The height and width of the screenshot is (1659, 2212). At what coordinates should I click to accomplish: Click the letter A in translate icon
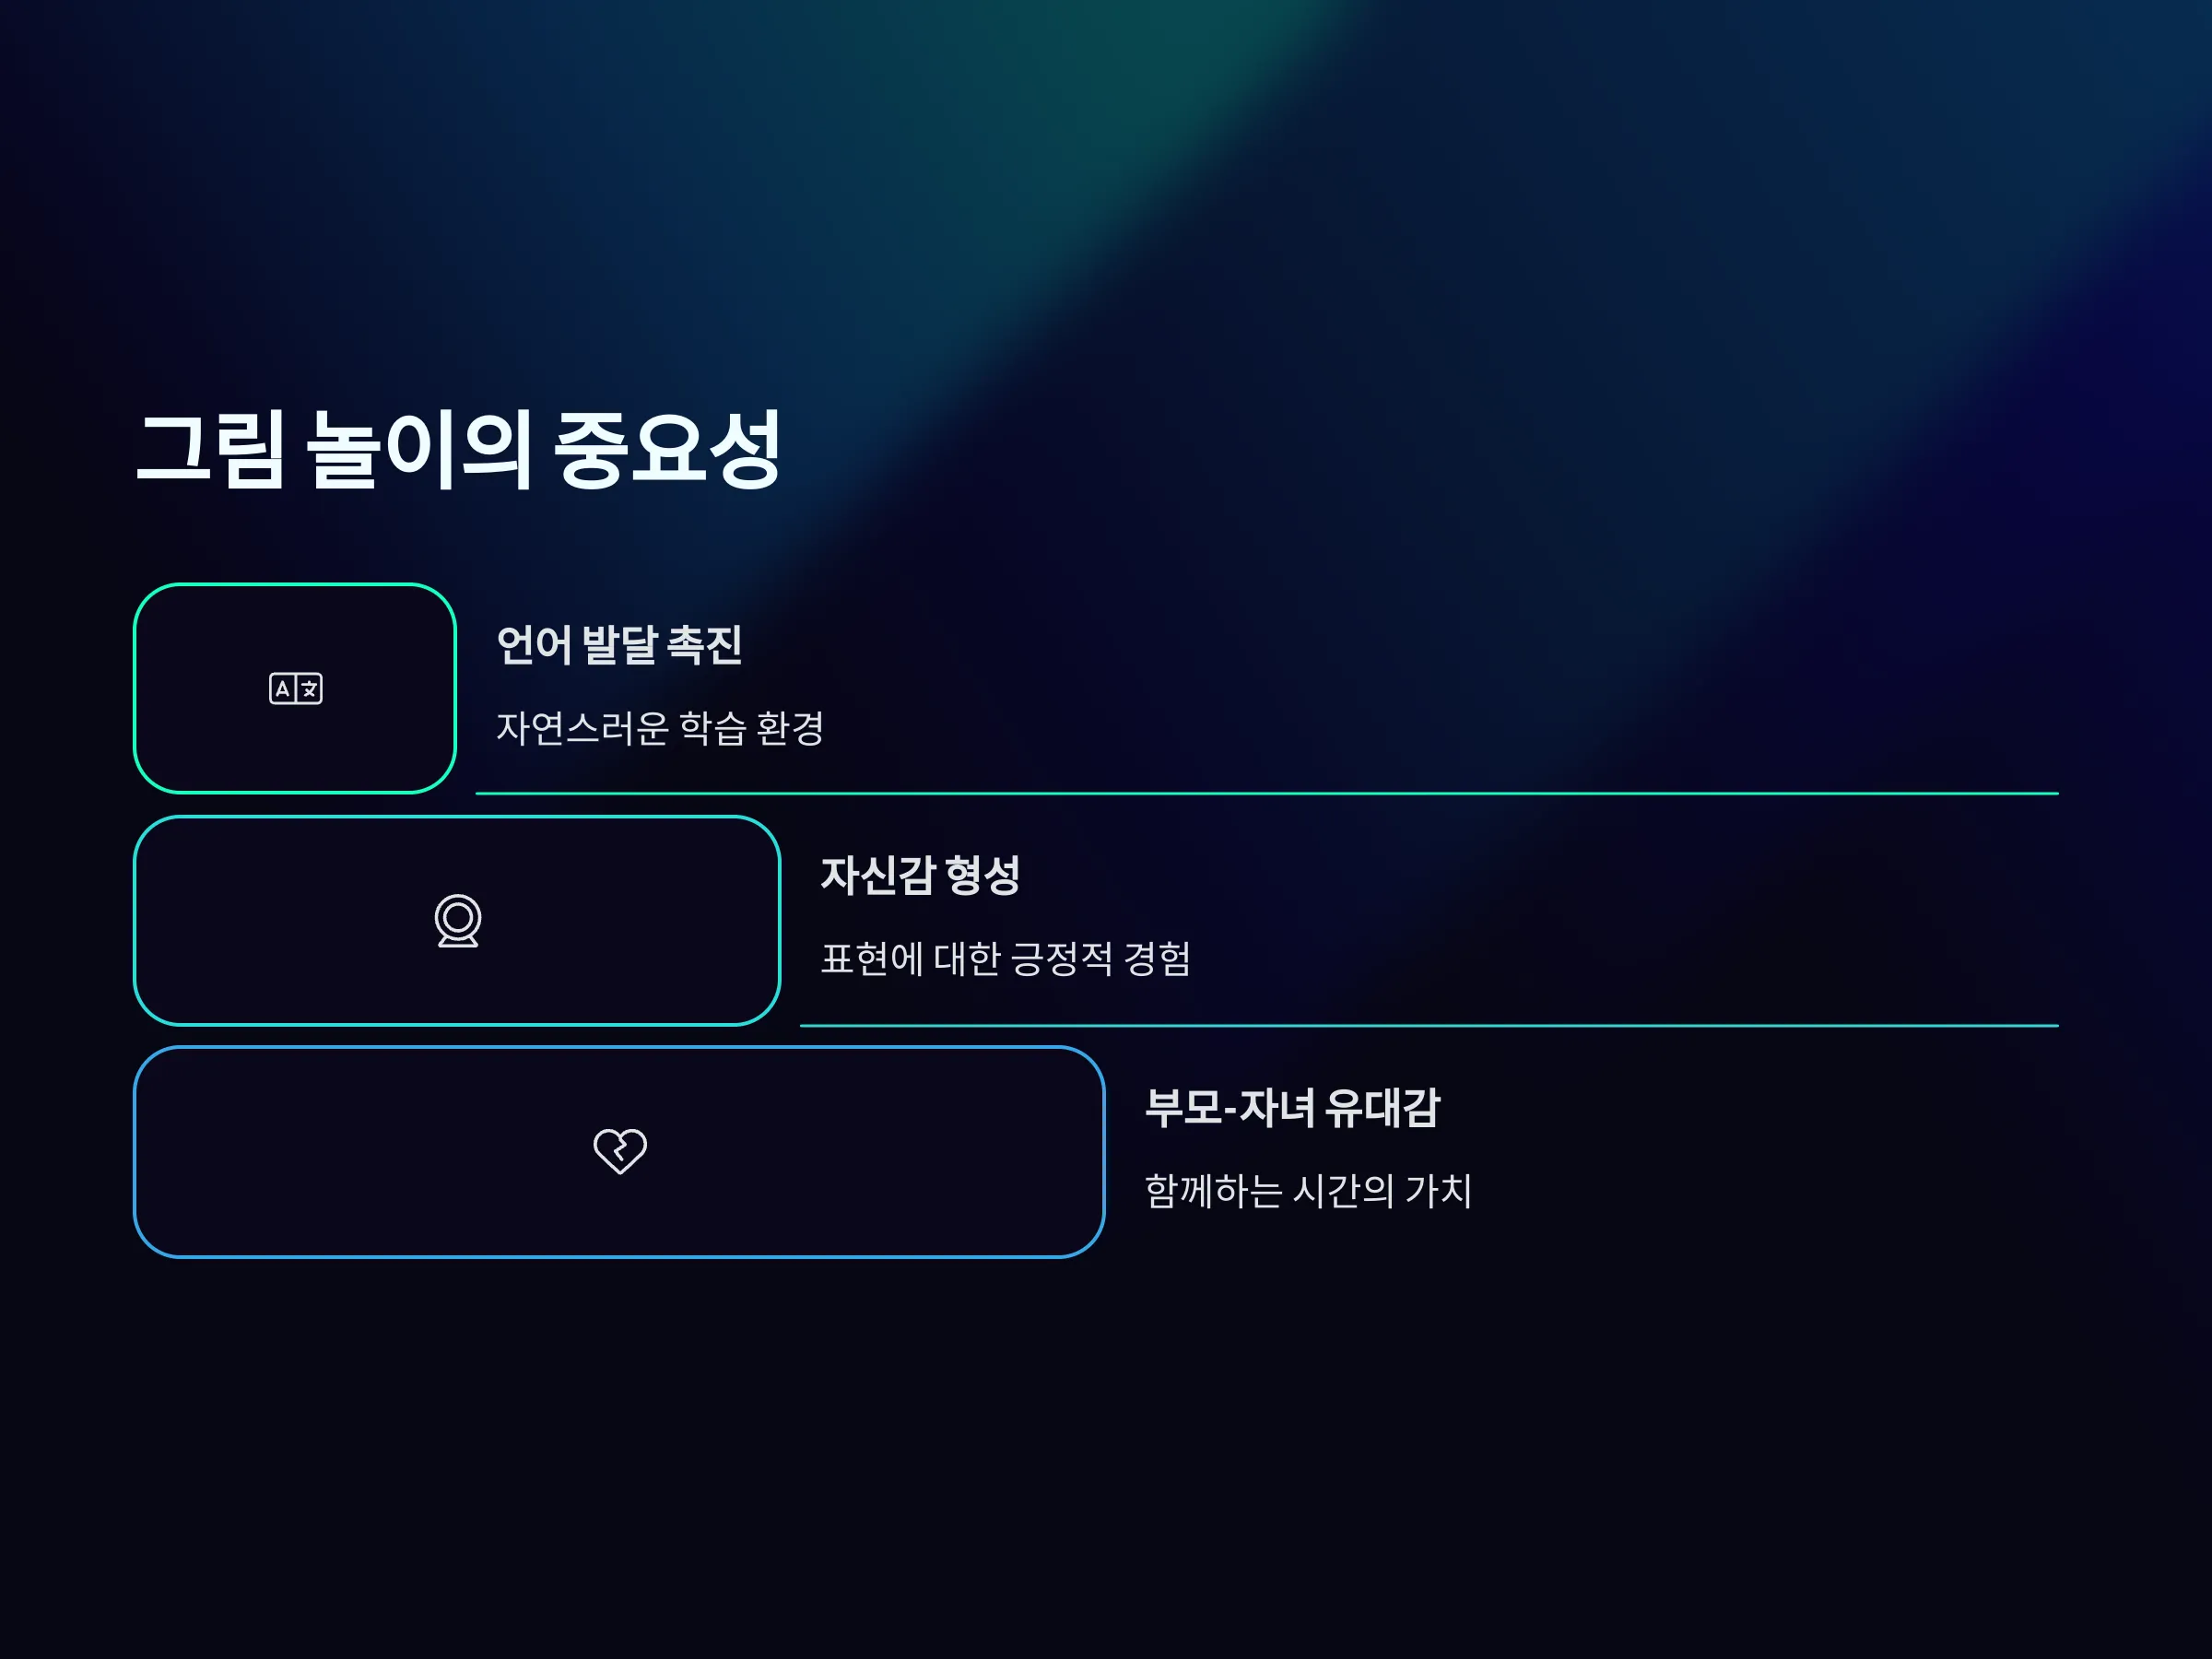[x=283, y=688]
